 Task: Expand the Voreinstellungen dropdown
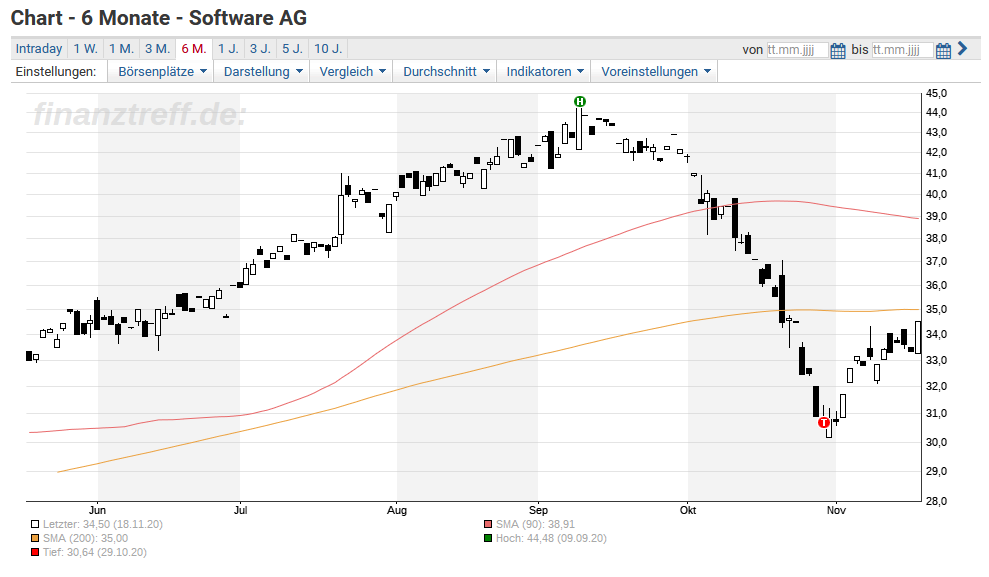point(655,71)
